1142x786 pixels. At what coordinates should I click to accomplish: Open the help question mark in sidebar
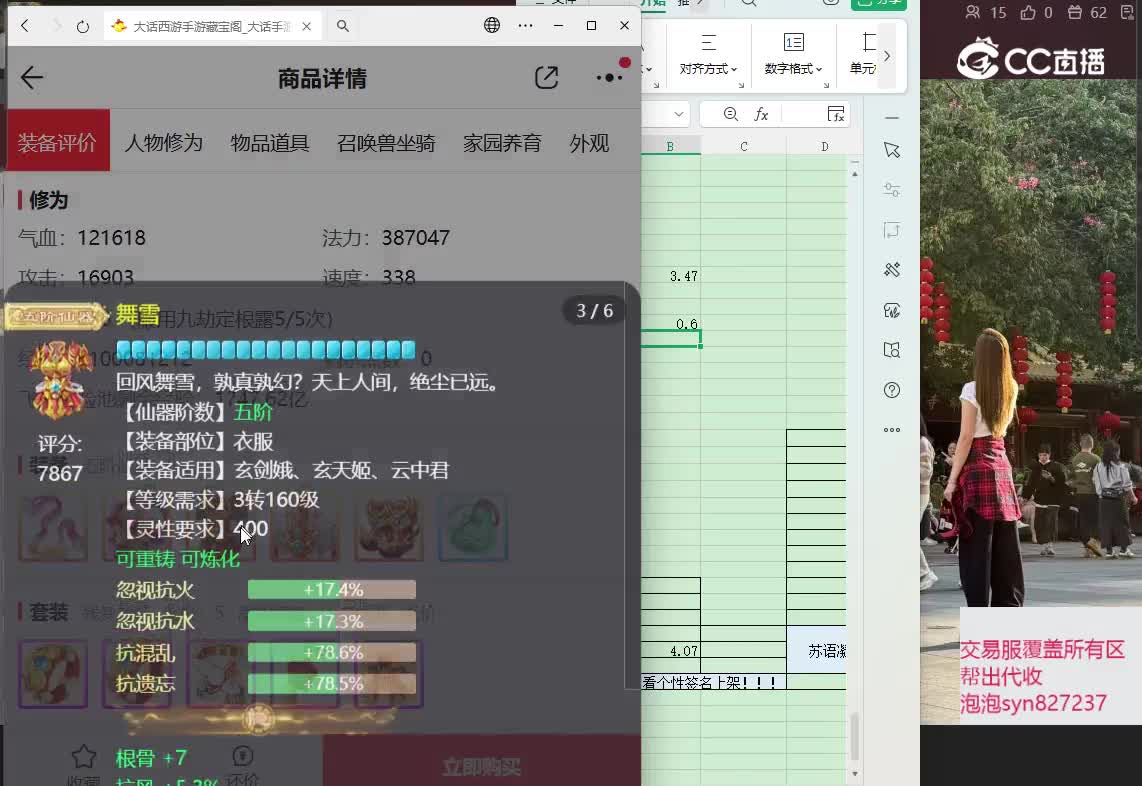coord(892,390)
